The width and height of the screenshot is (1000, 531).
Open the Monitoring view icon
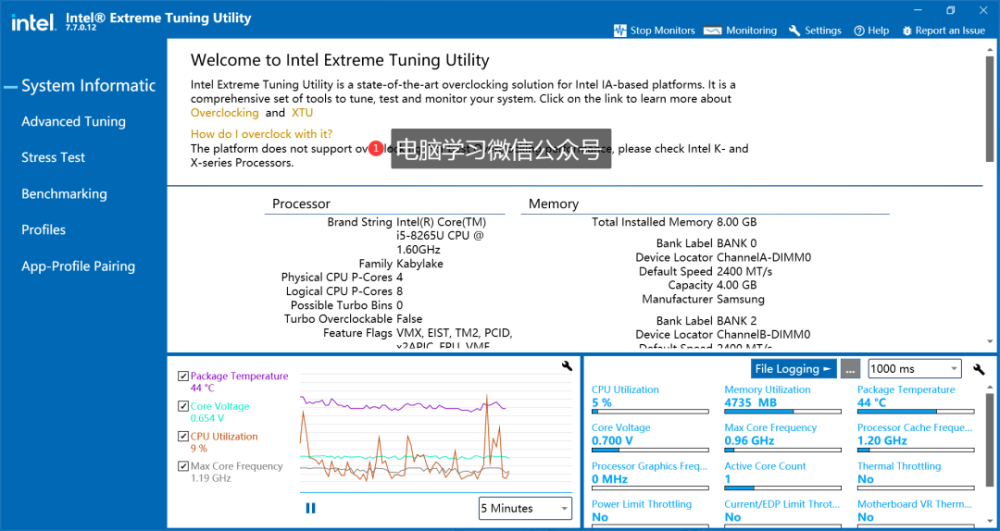click(712, 31)
